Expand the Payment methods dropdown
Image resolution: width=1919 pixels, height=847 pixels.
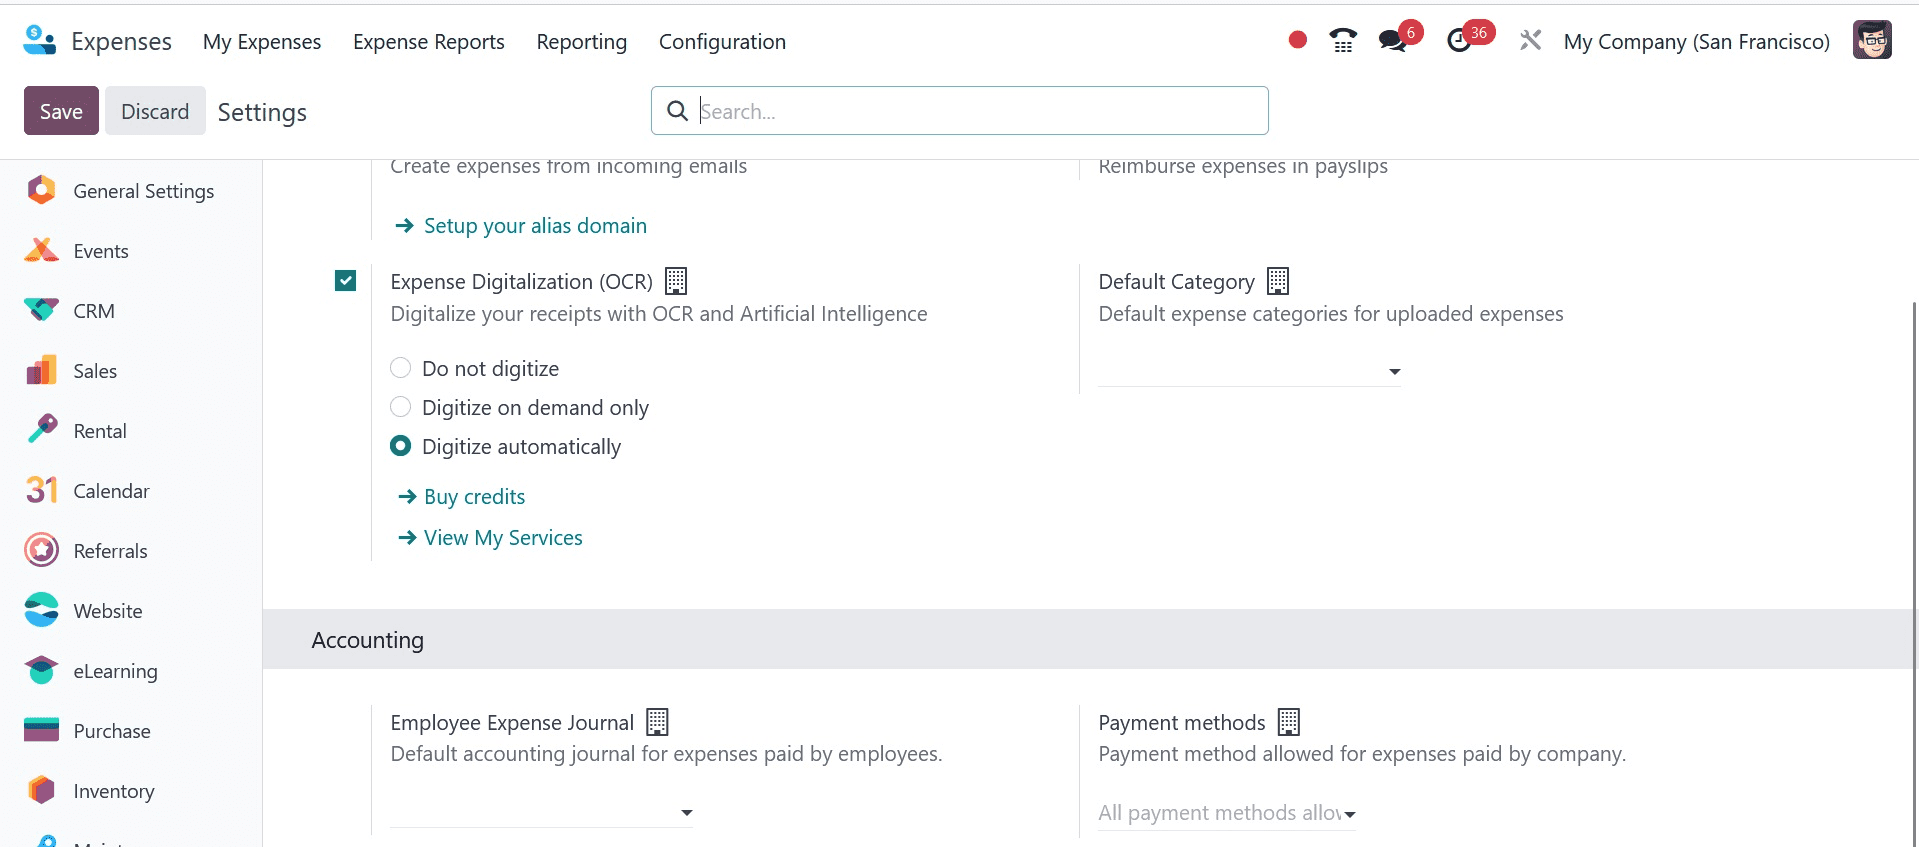[1227, 813]
